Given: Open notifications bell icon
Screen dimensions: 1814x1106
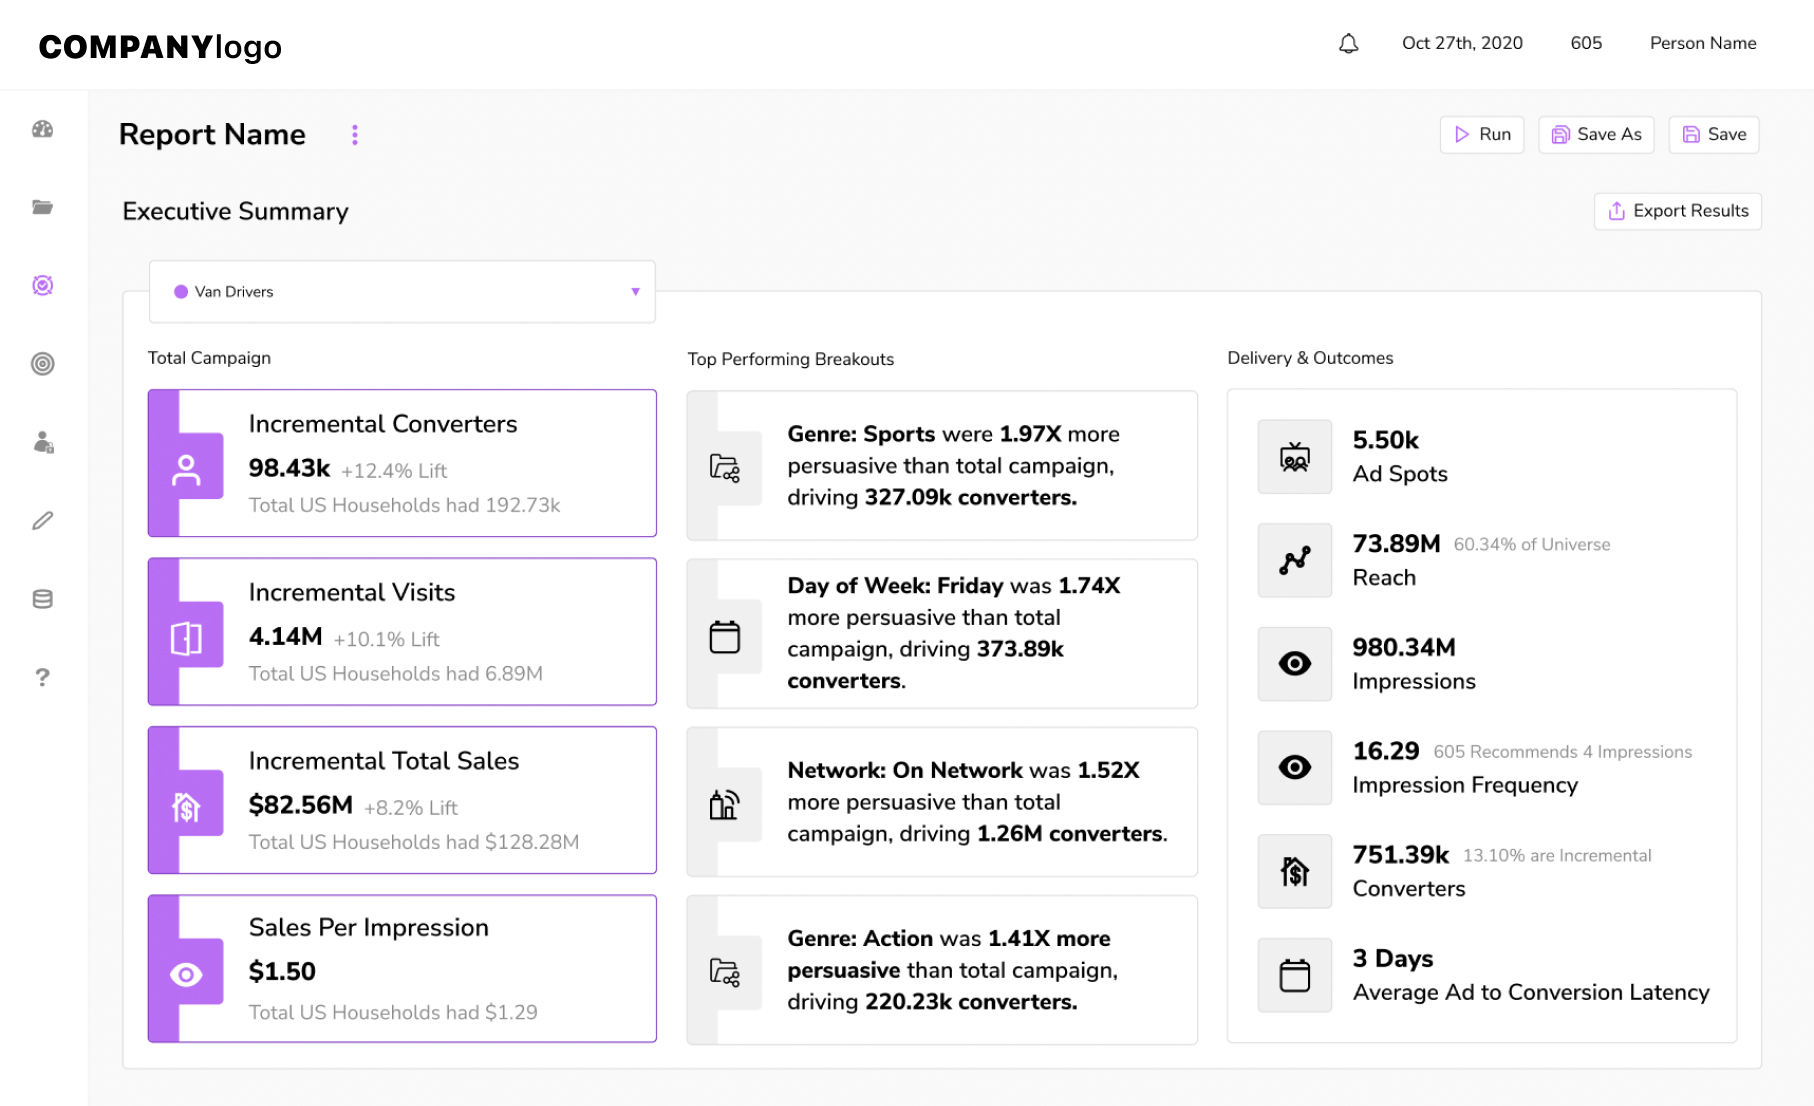Looking at the screenshot, I should click(x=1348, y=43).
